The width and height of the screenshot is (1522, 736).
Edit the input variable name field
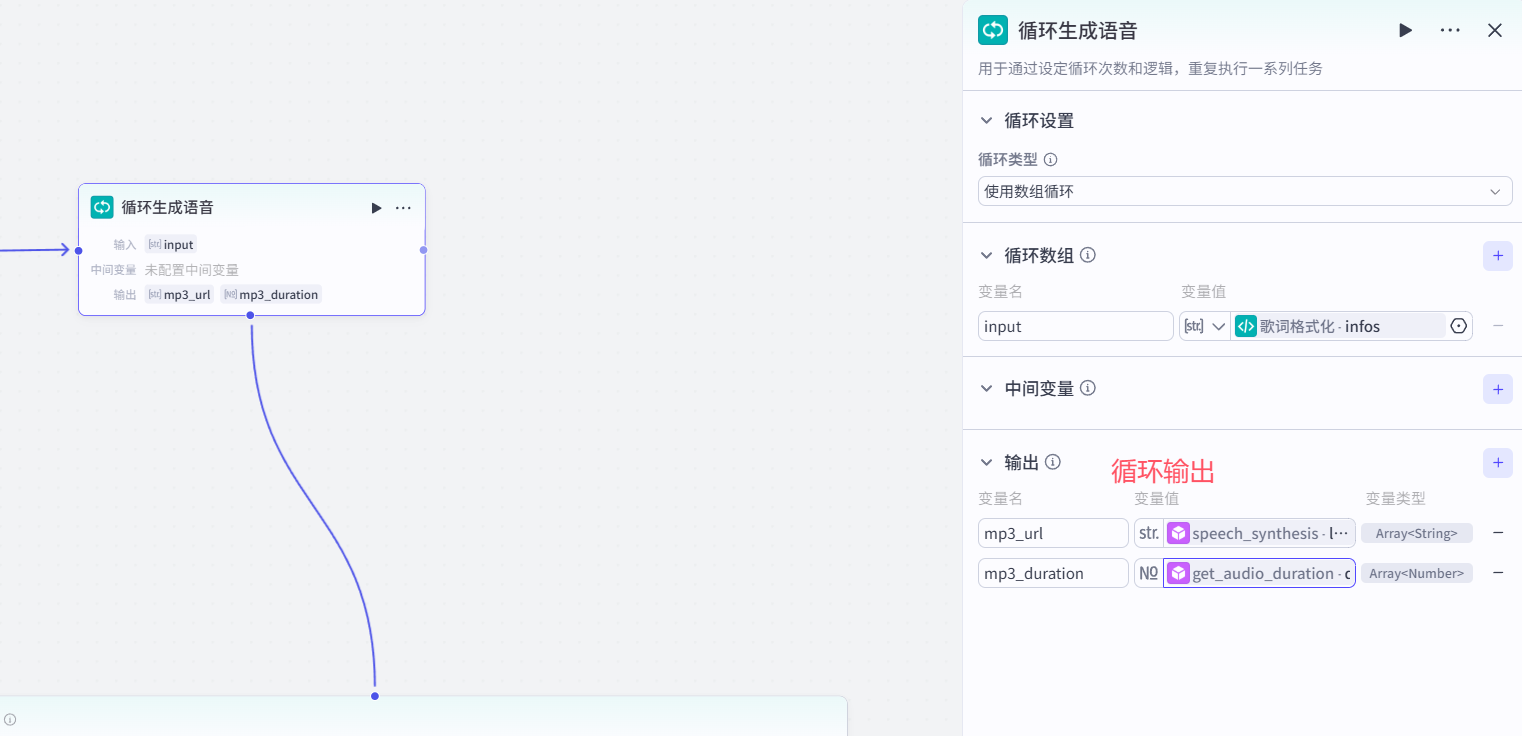[x=1076, y=326]
